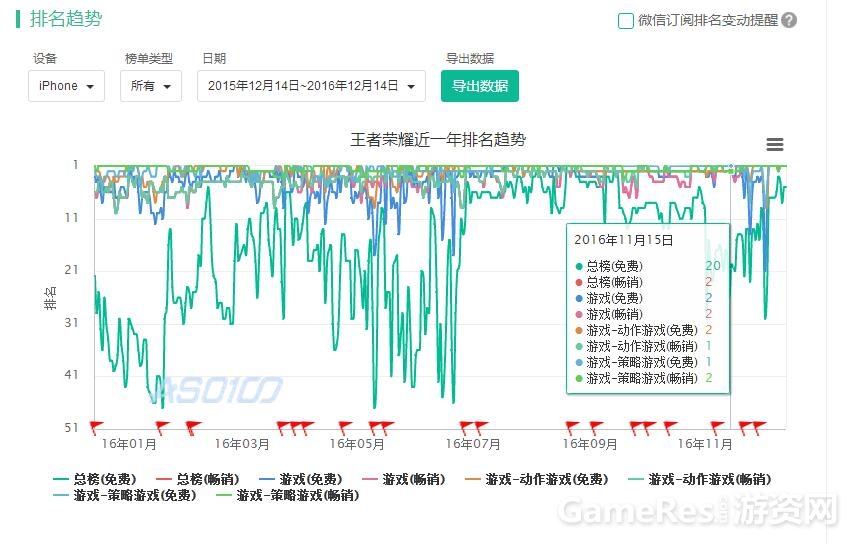Click the 16年05月 axis label
This screenshot has width=863, height=544.
(357, 444)
